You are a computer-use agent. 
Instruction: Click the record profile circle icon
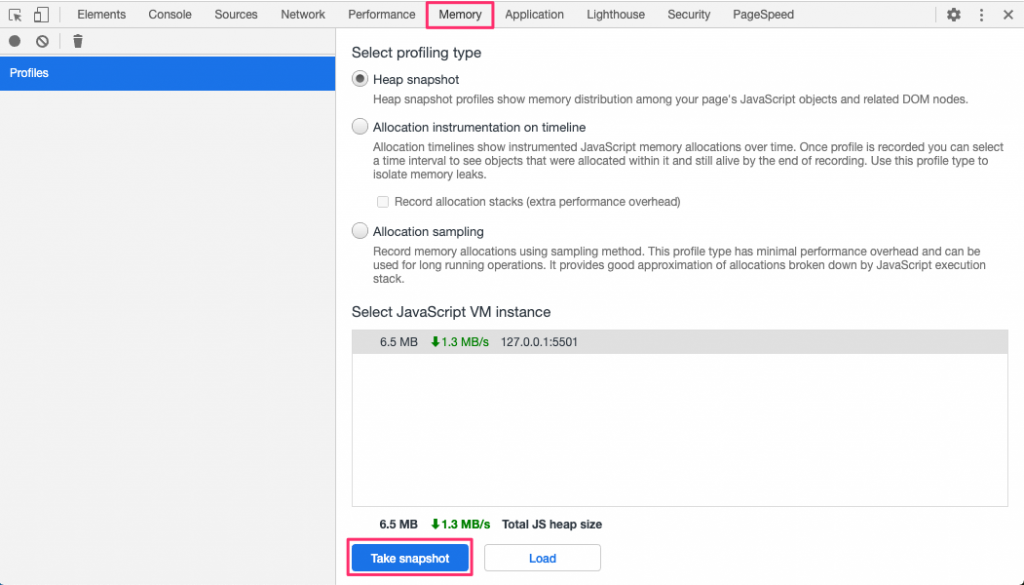(x=14, y=41)
